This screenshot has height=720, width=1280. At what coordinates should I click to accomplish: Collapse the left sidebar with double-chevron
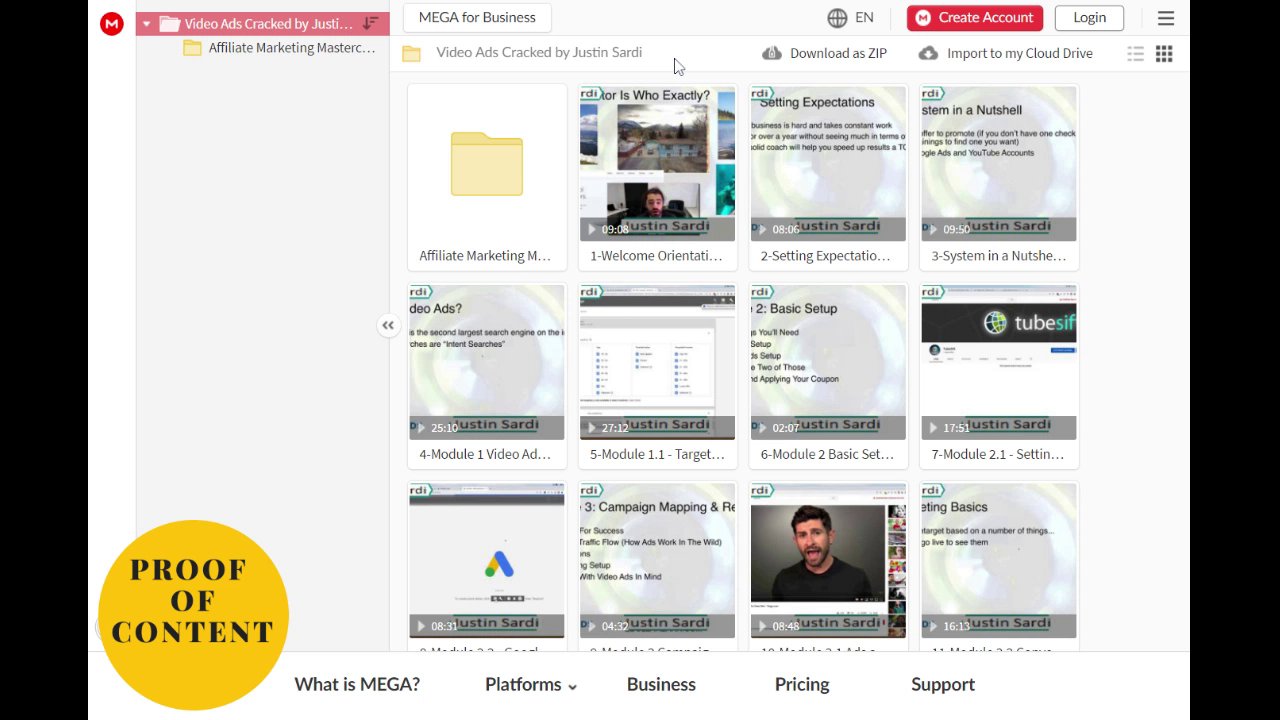click(388, 325)
